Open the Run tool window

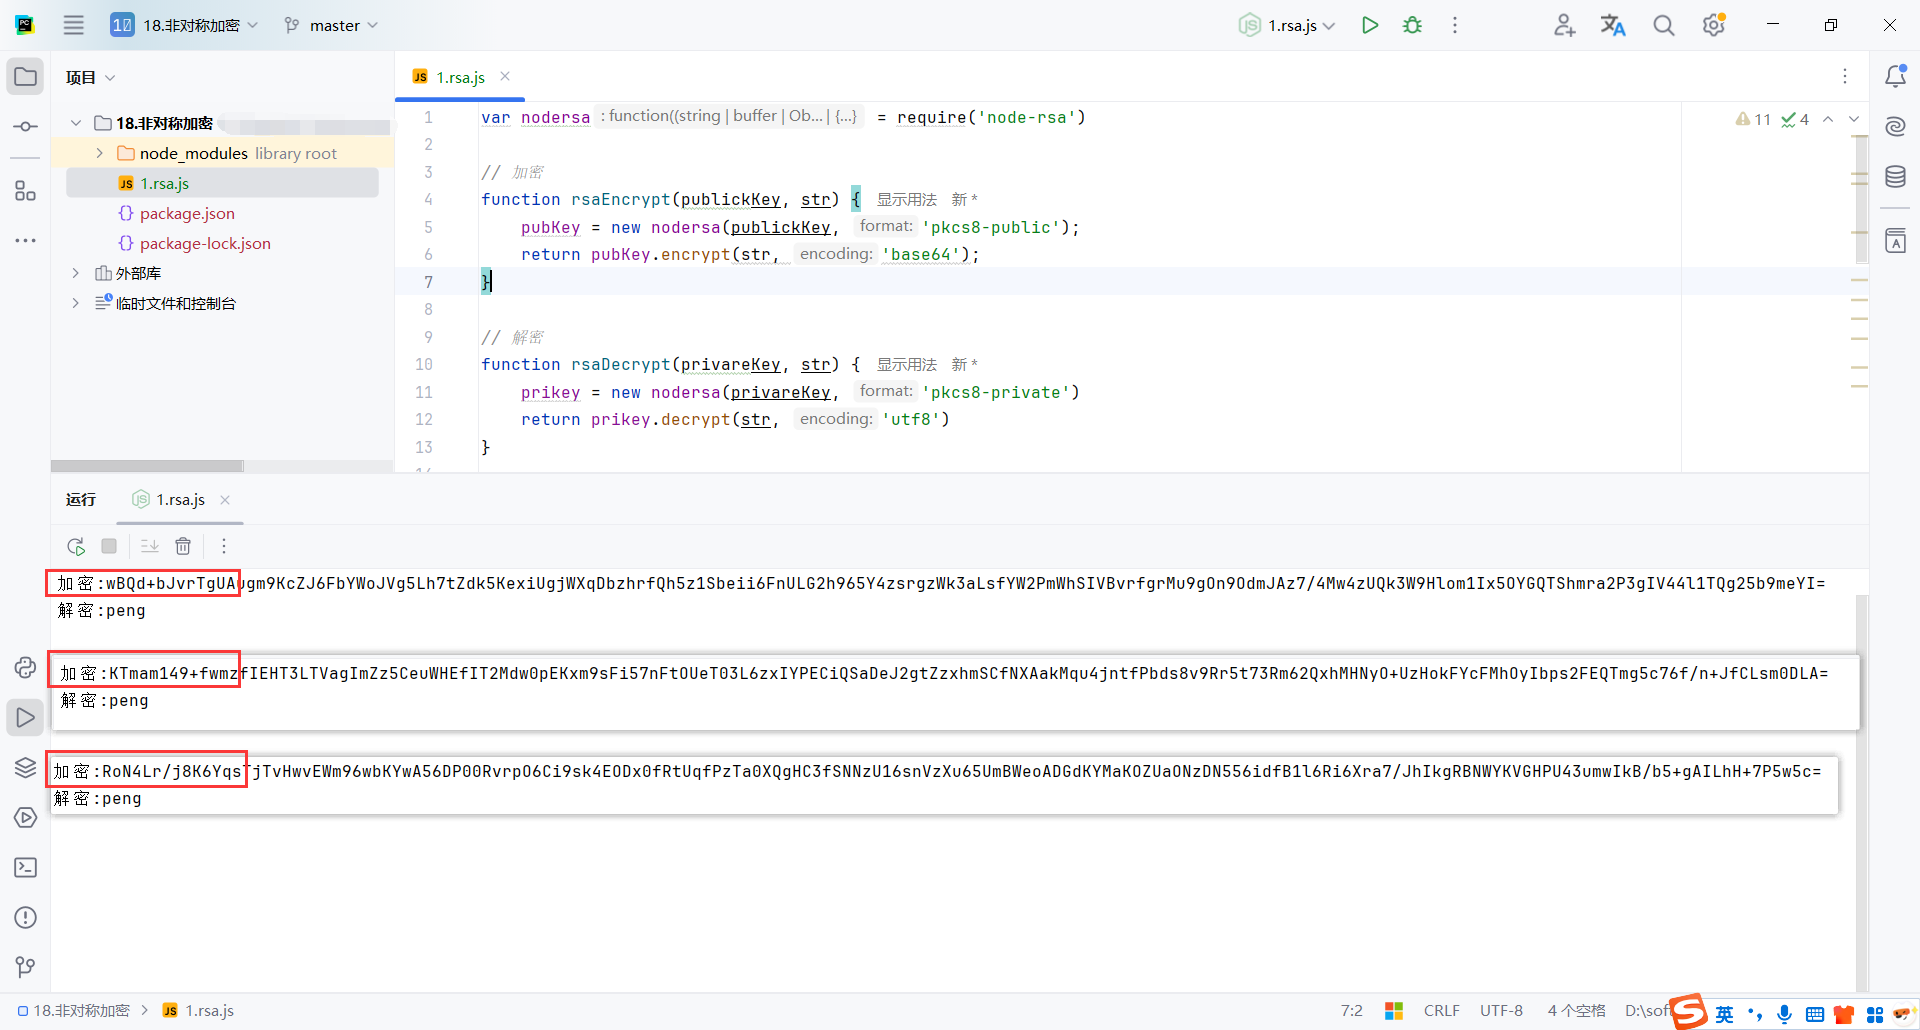(26, 717)
